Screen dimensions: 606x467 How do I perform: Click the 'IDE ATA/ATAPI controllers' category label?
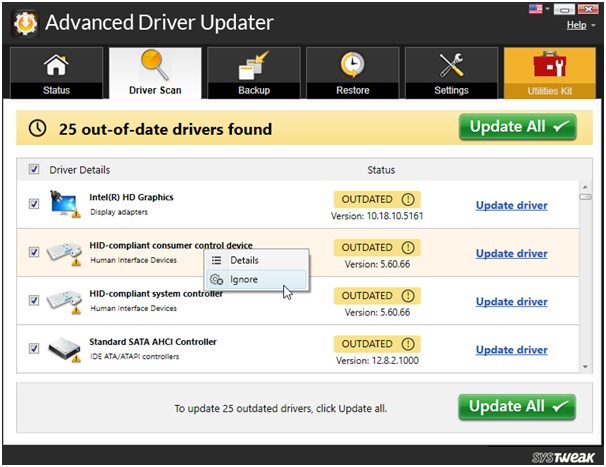(x=134, y=356)
